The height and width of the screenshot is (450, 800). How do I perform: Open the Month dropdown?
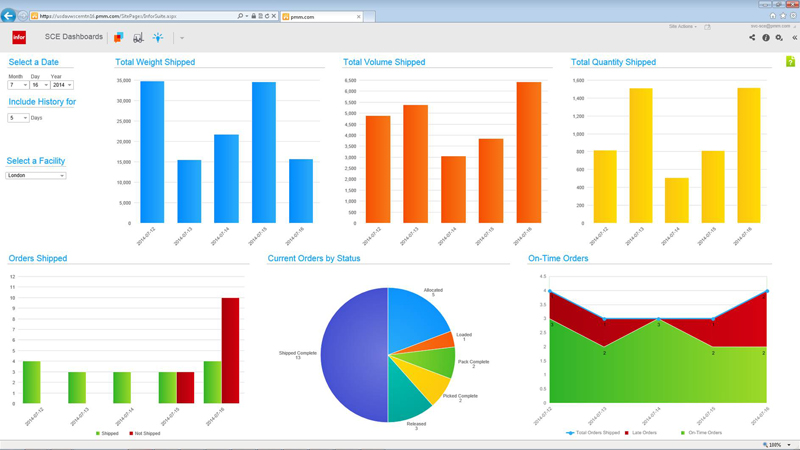(x=18, y=85)
